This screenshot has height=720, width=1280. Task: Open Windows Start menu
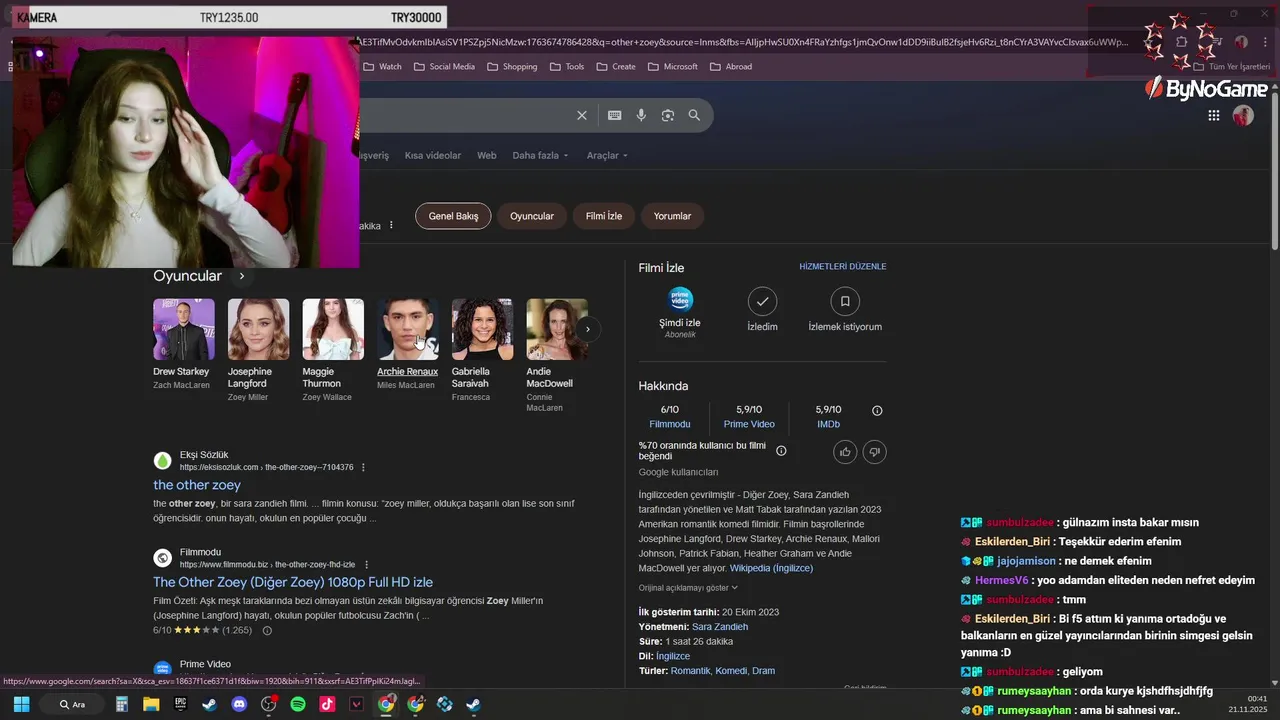click(x=21, y=704)
